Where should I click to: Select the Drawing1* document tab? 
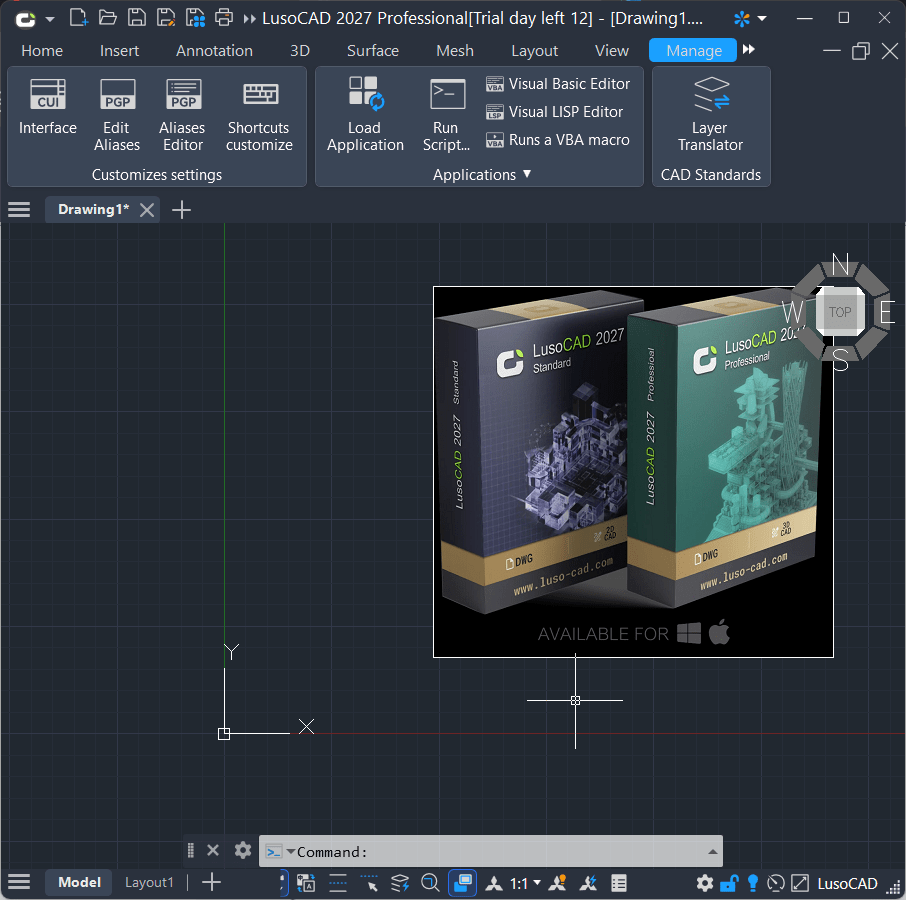click(93, 209)
